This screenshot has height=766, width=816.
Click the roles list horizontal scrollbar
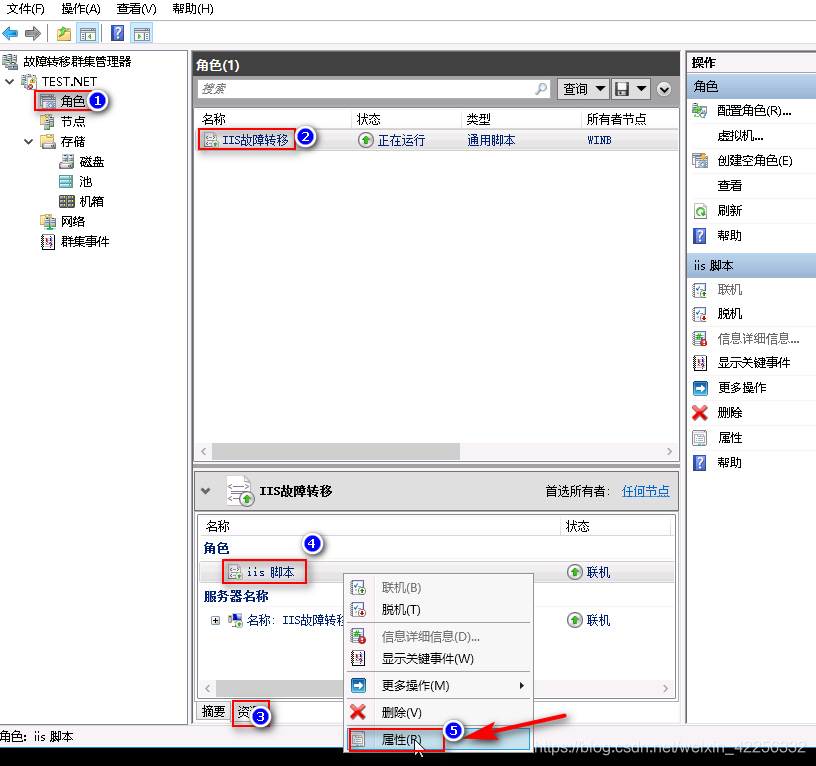click(x=336, y=451)
